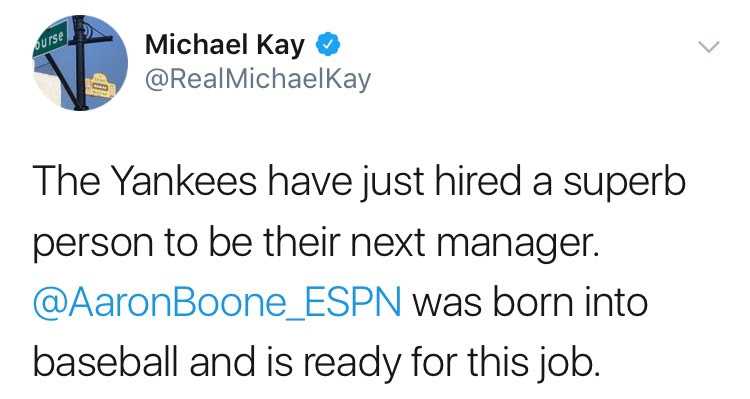Select the word "Yankees" in tweet

[185, 182]
